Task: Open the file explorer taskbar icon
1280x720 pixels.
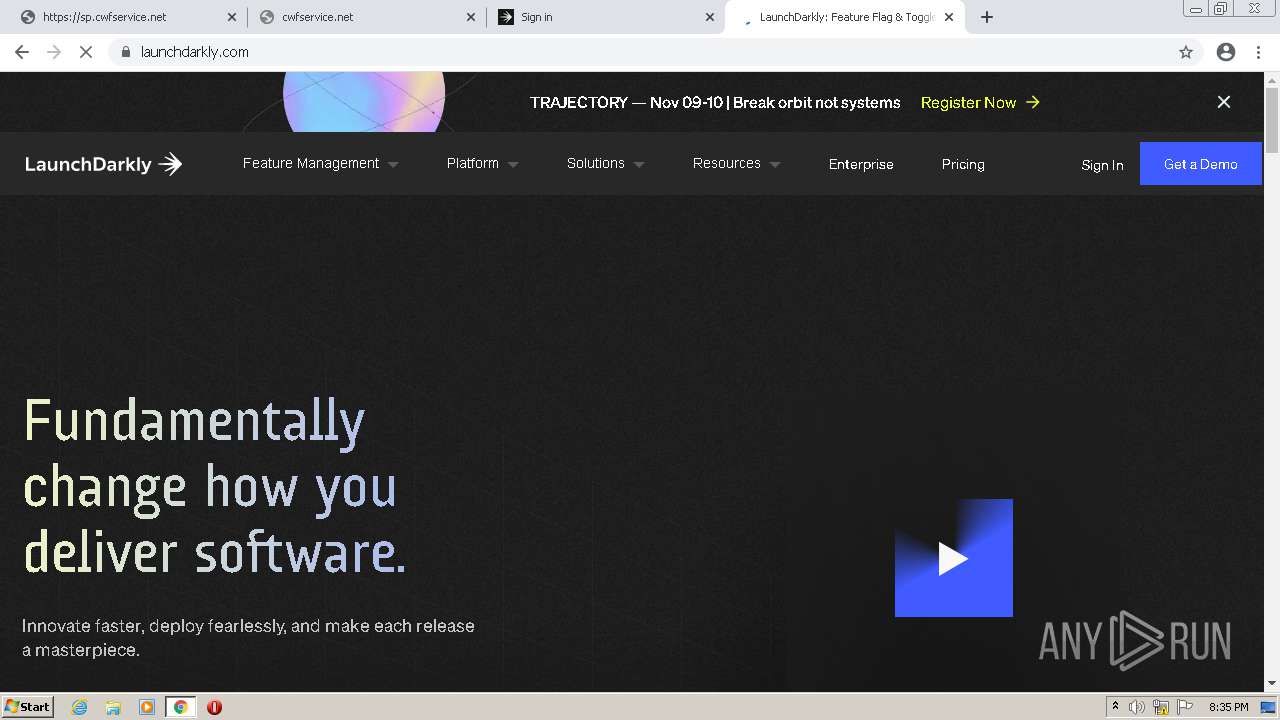Action: pos(113,707)
